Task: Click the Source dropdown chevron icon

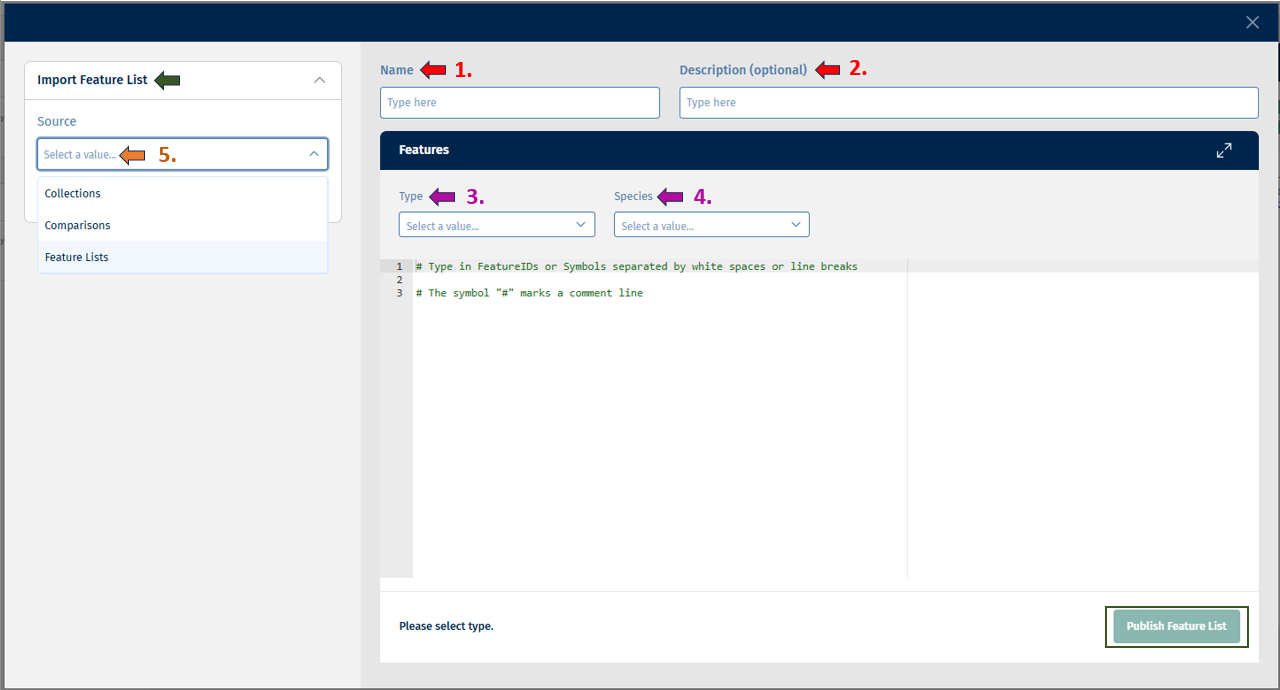Action: pos(315,154)
